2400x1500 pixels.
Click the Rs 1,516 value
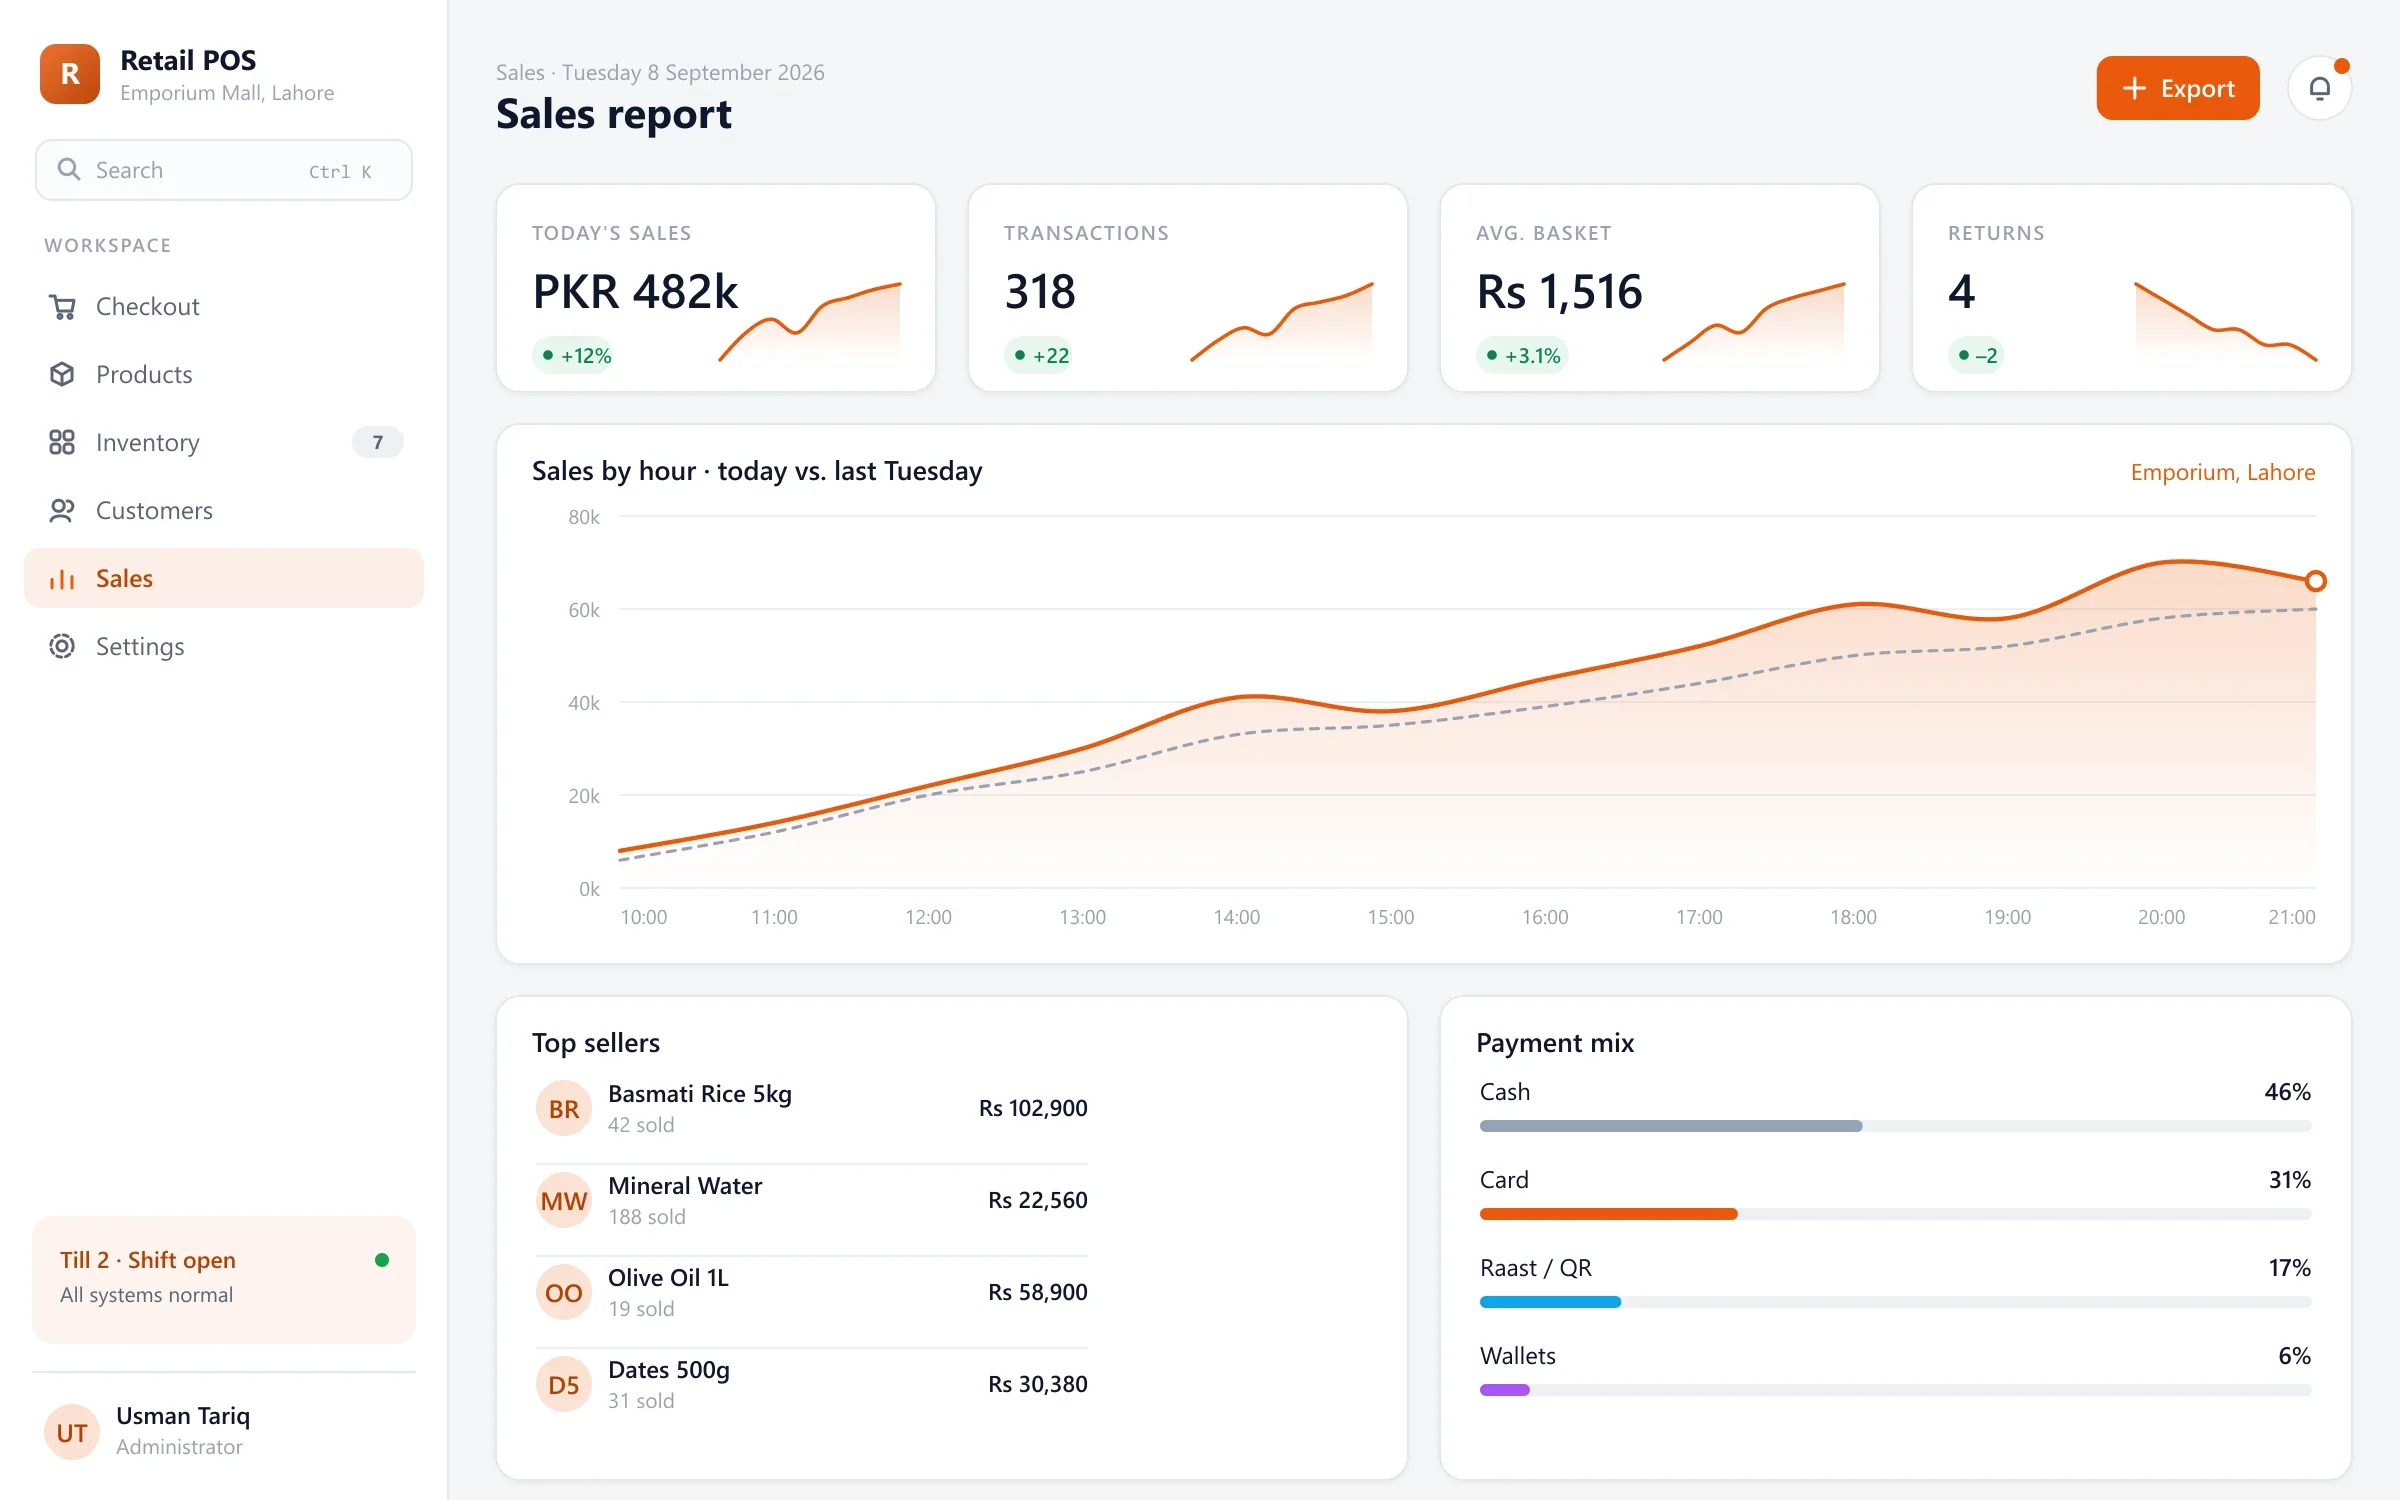[x=1559, y=292]
